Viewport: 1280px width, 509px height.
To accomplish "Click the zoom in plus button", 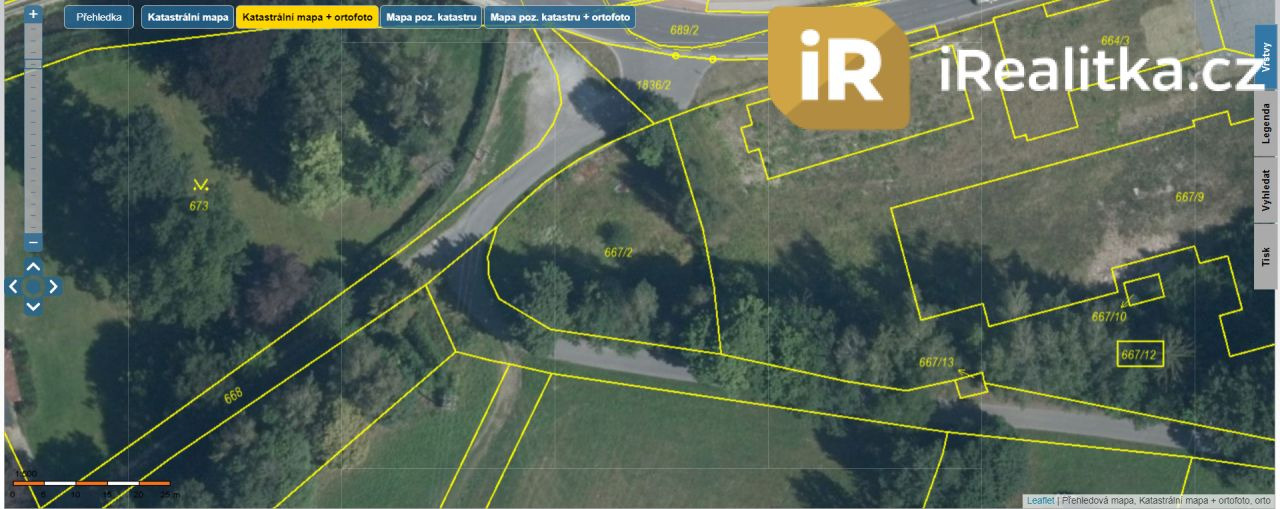I will coord(33,15).
